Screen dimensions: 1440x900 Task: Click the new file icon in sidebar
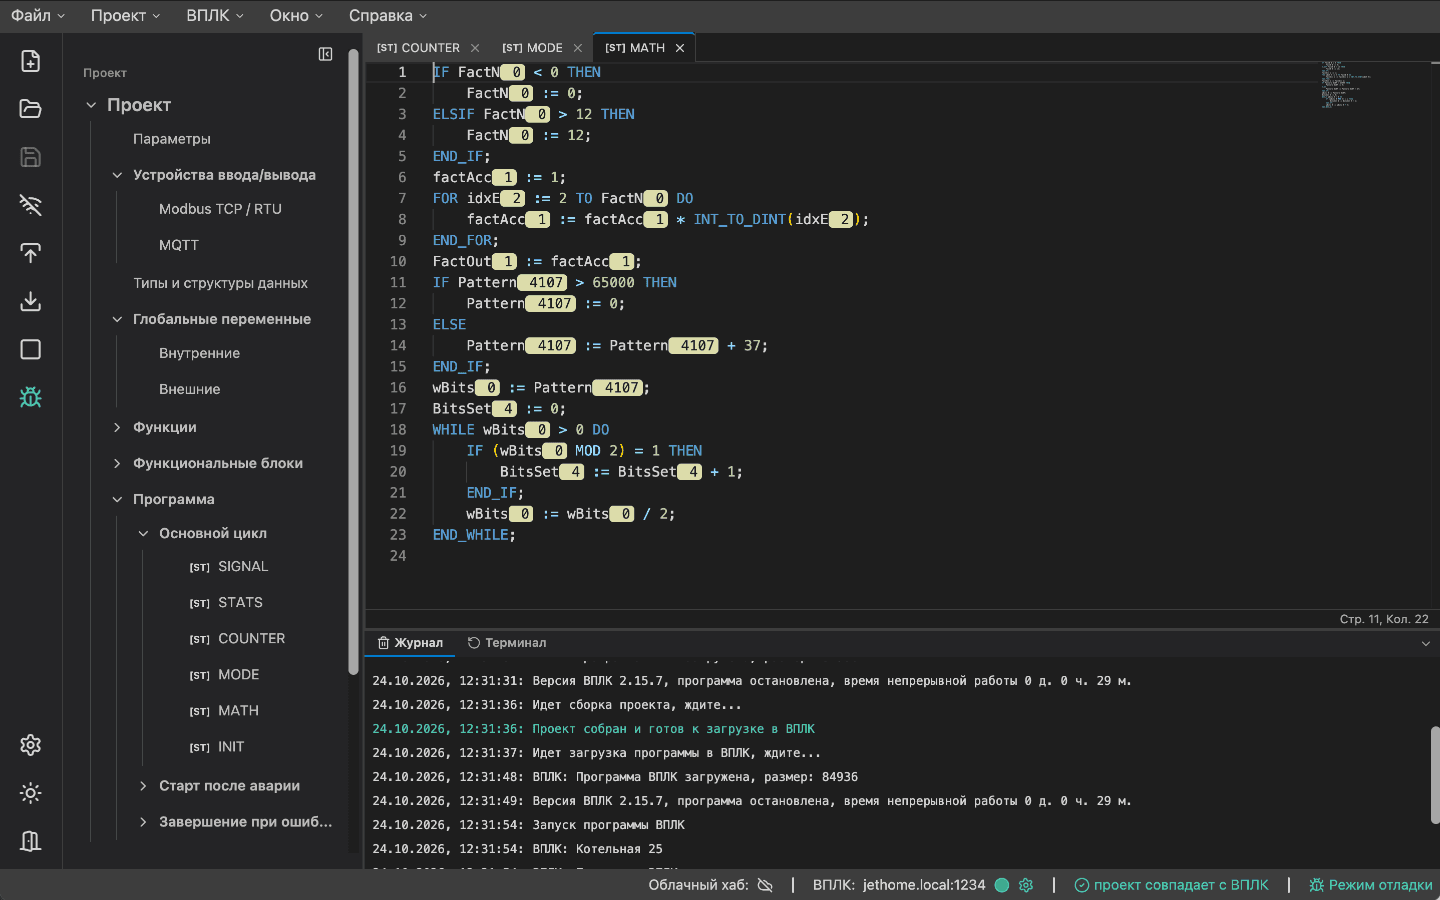pyautogui.click(x=31, y=61)
